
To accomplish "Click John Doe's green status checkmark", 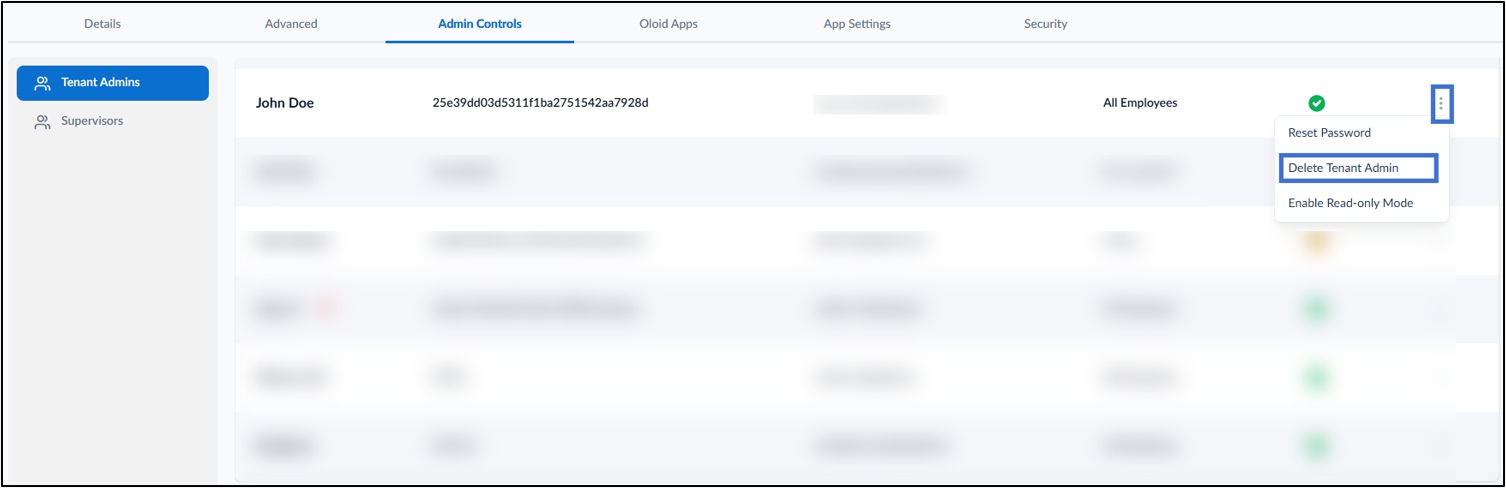I will (x=1317, y=103).
